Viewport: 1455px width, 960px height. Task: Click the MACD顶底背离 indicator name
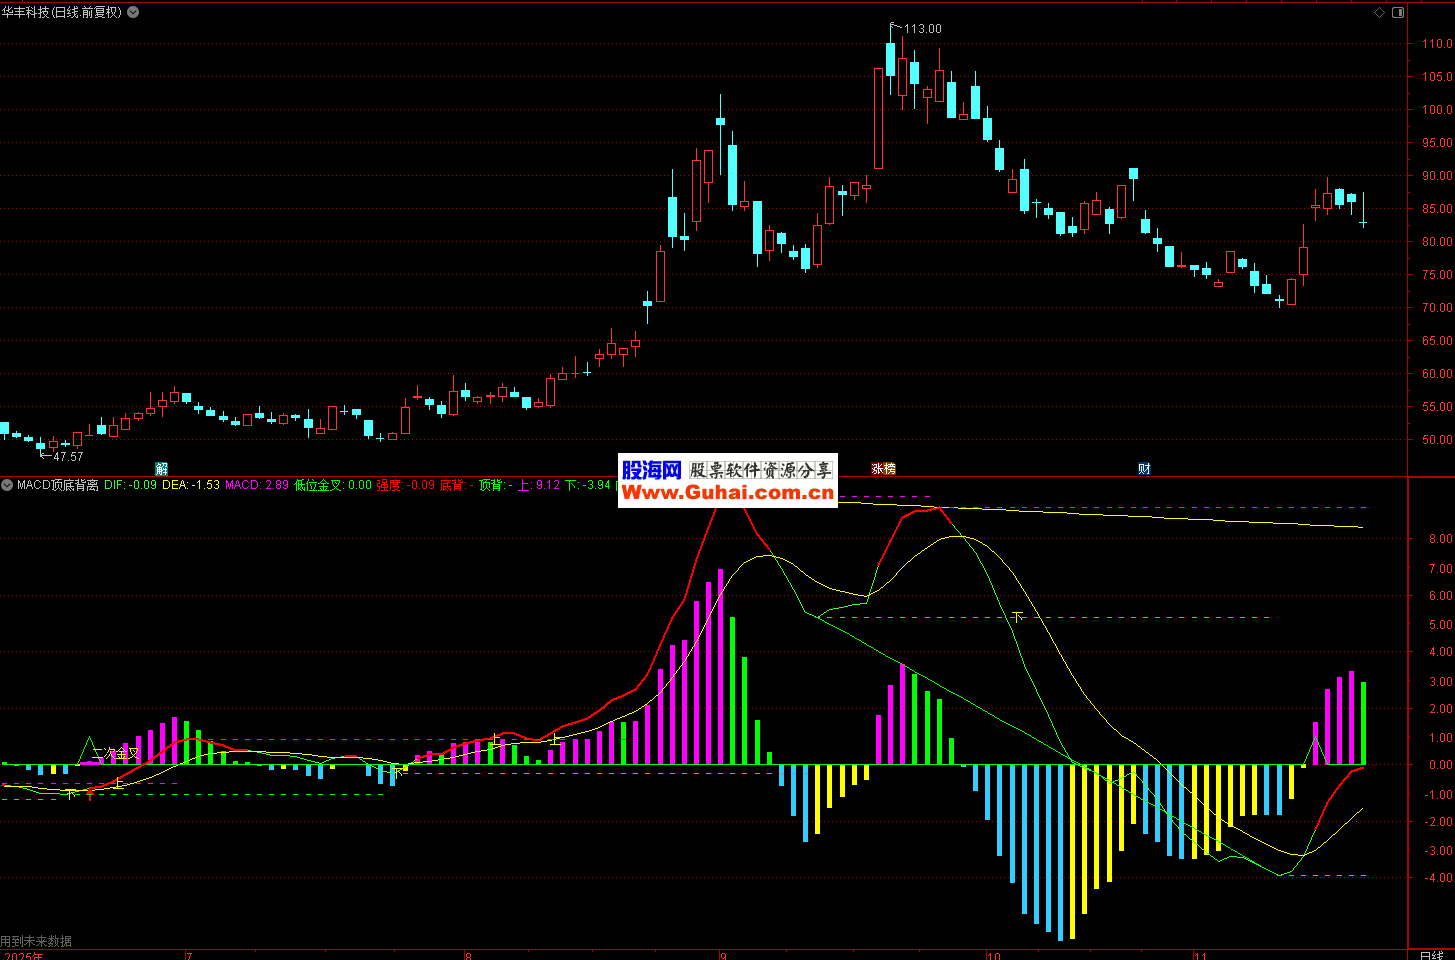tap(58, 485)
